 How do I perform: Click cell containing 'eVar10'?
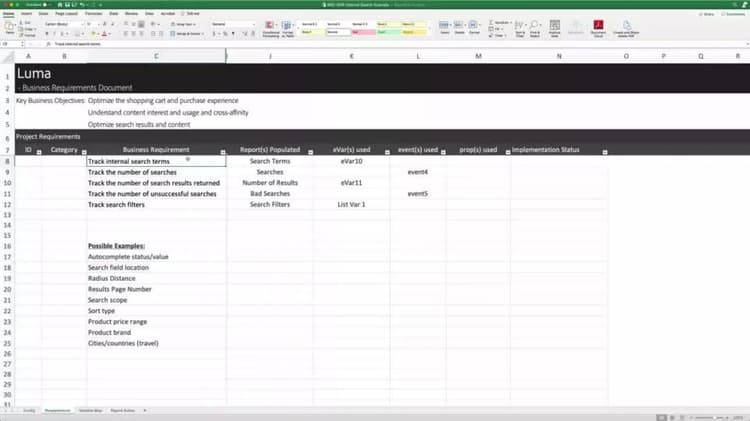352,161
